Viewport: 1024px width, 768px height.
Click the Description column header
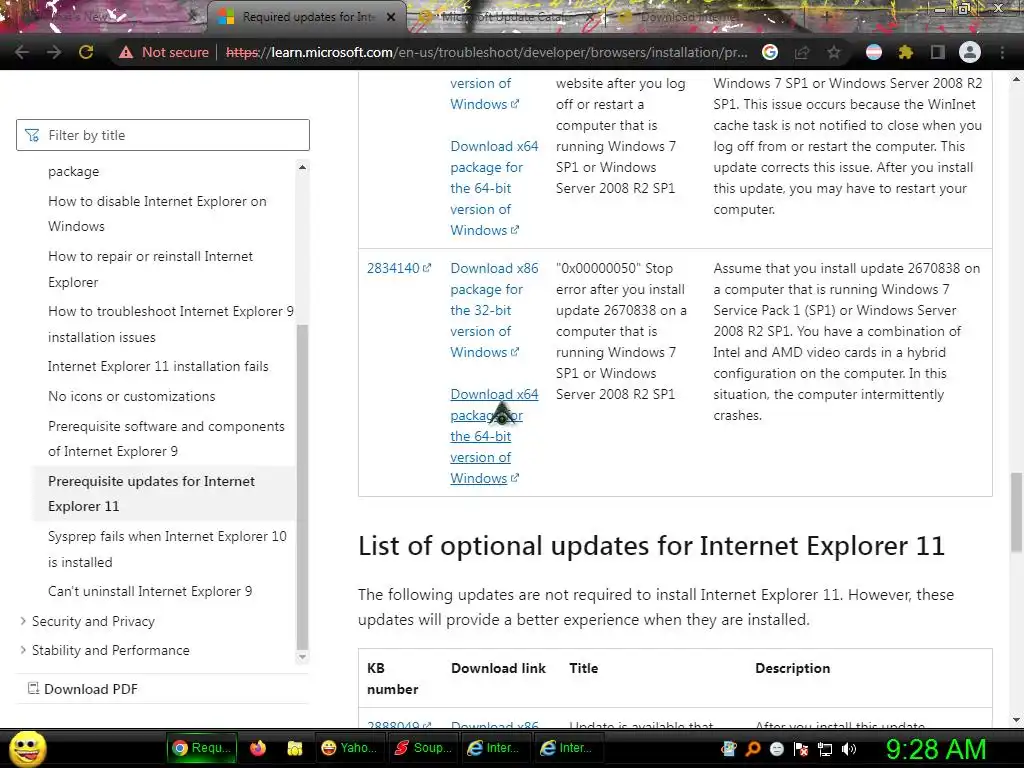(792, 668)
